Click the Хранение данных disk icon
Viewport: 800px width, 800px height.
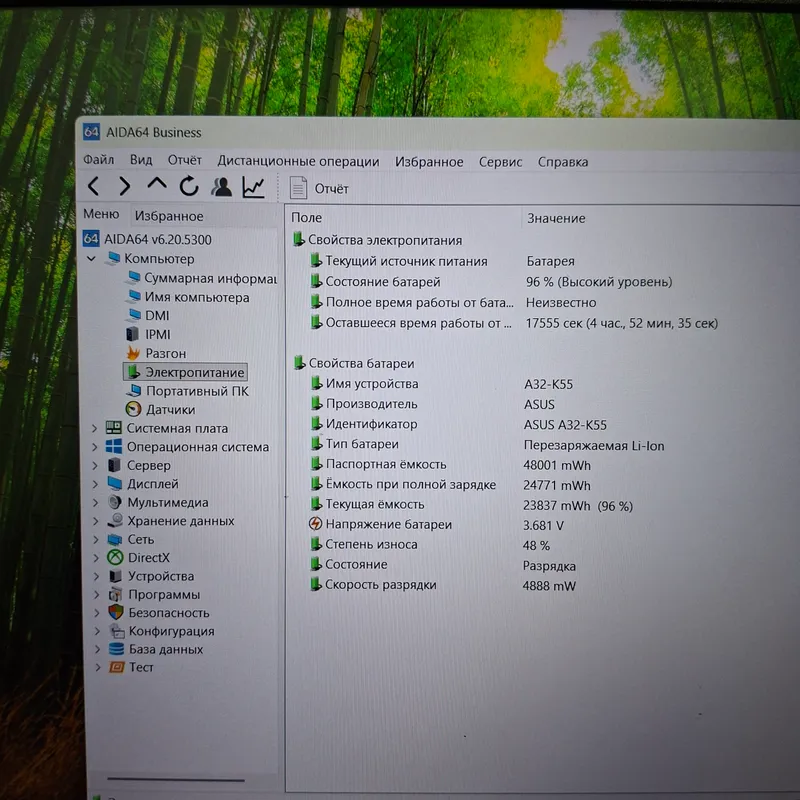point(115,520)
